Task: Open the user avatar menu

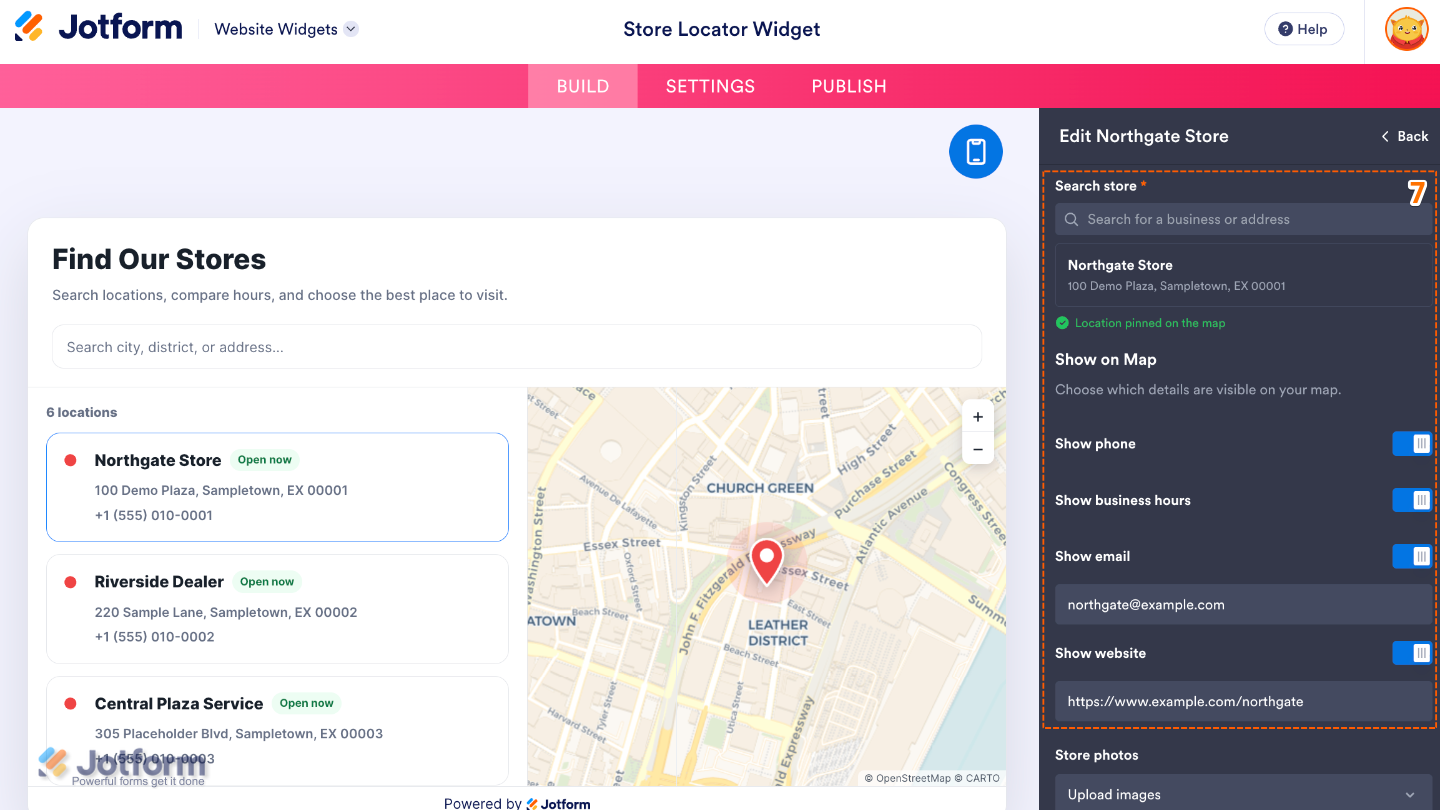Action: coord(1407,29)
